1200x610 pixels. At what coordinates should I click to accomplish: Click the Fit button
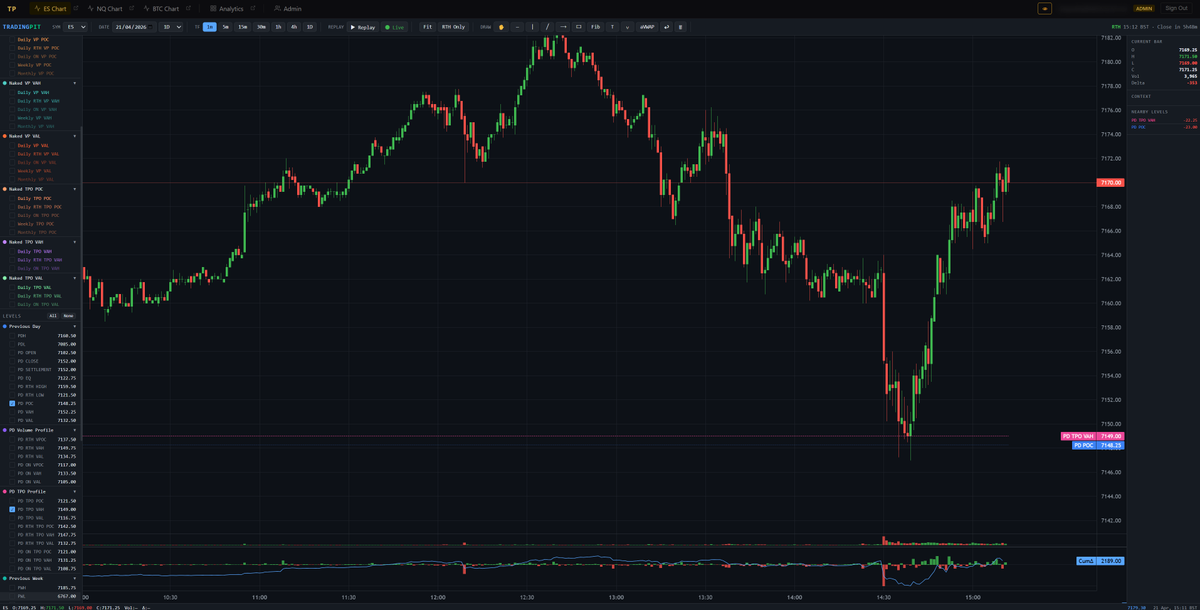click(x=428, y=27)
